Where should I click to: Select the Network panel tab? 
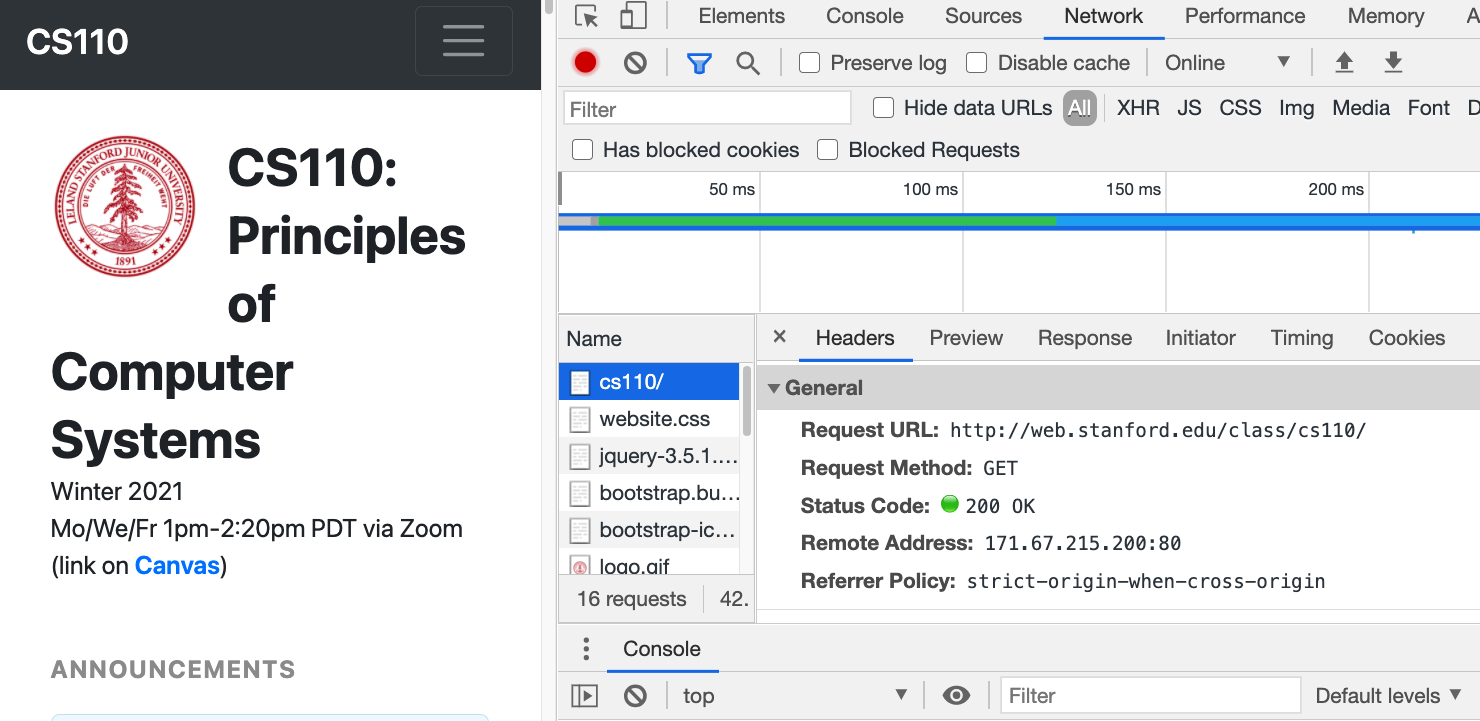tap(1104, 16)
